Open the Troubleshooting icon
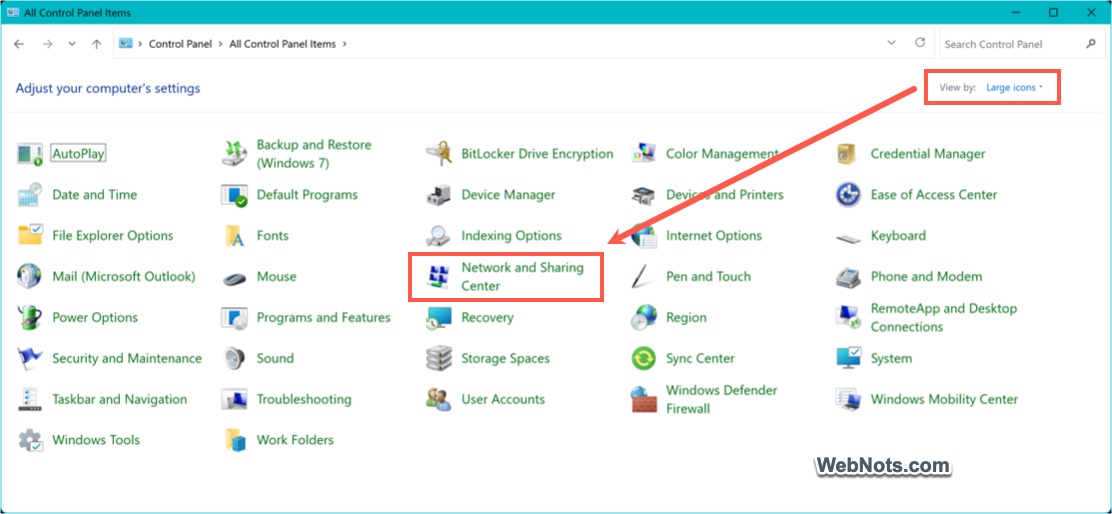 (x=234, y=399)
